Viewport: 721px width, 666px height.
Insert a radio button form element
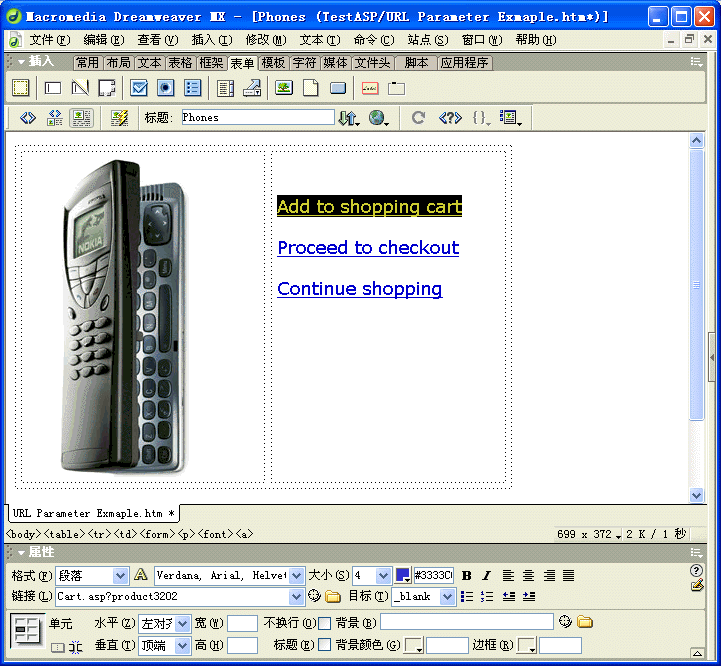[x=166, y=88]
